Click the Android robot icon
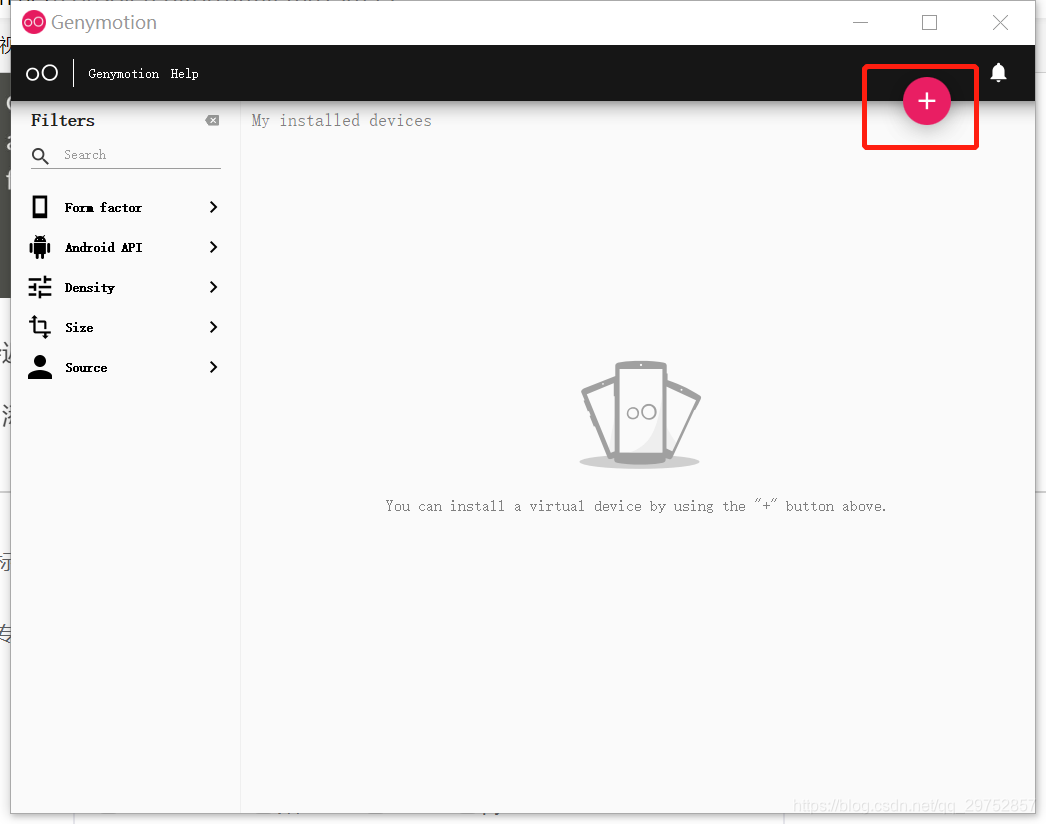This screenshot has width=1046, height=824. pyautogui.click(x=40, y=247)
